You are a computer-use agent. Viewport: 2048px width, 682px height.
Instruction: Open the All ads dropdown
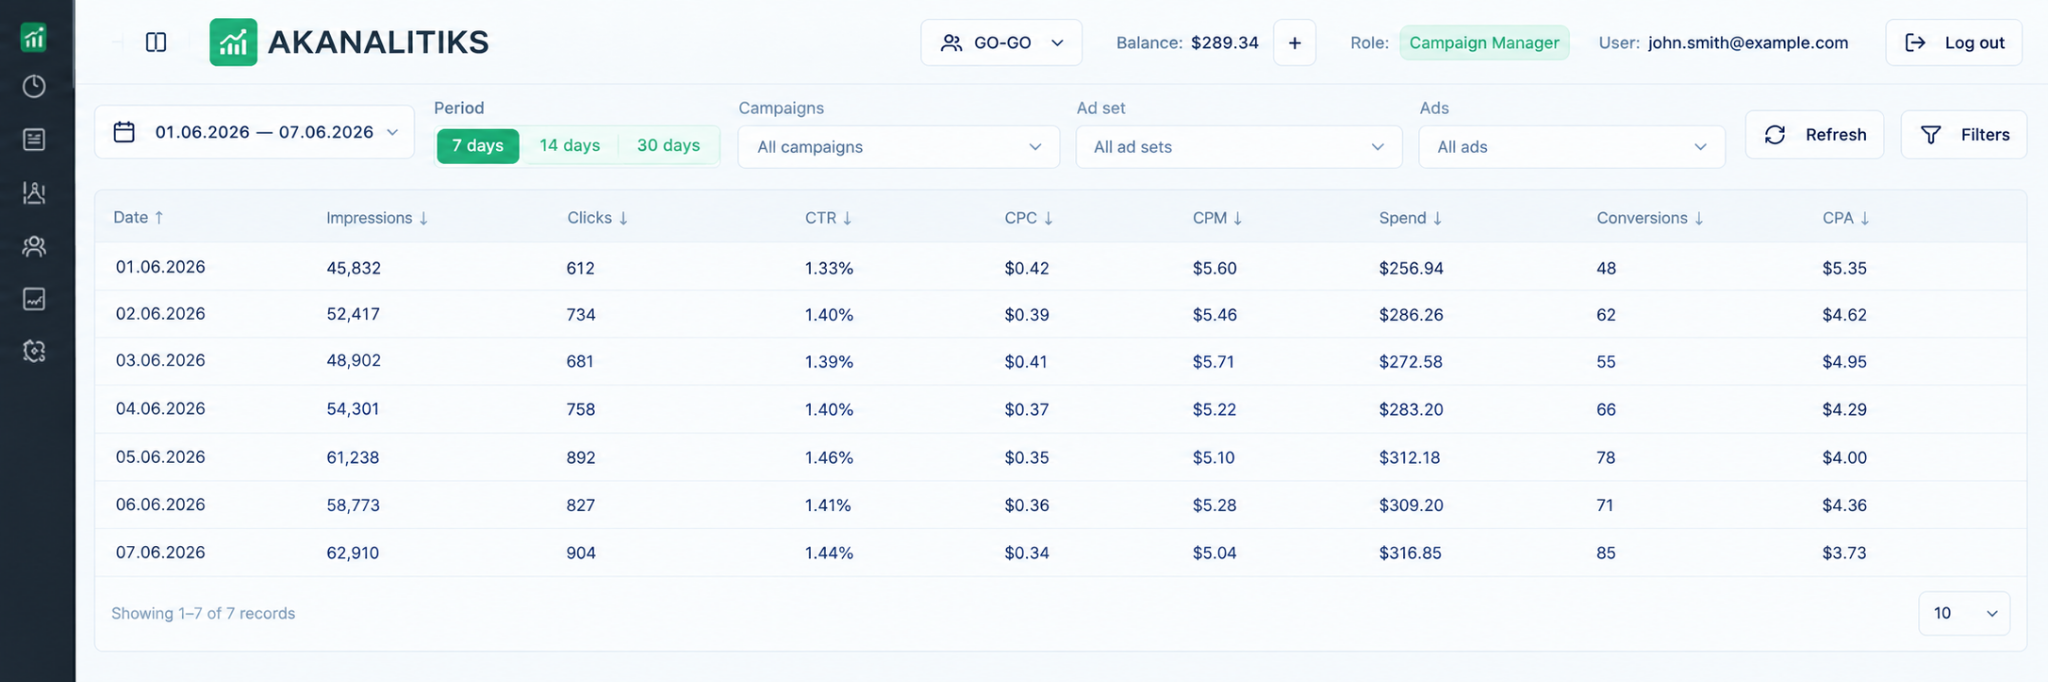[x=1572, y=147]
